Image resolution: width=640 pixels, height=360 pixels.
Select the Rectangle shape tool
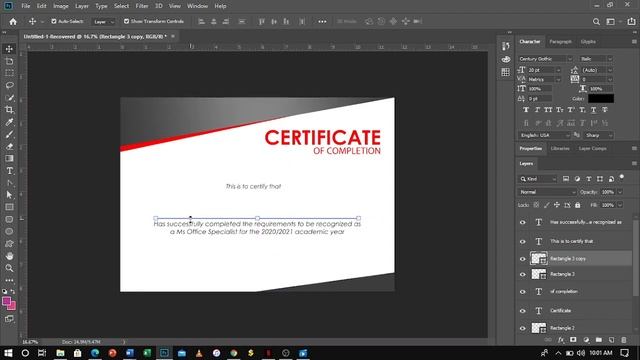[9, 207]
